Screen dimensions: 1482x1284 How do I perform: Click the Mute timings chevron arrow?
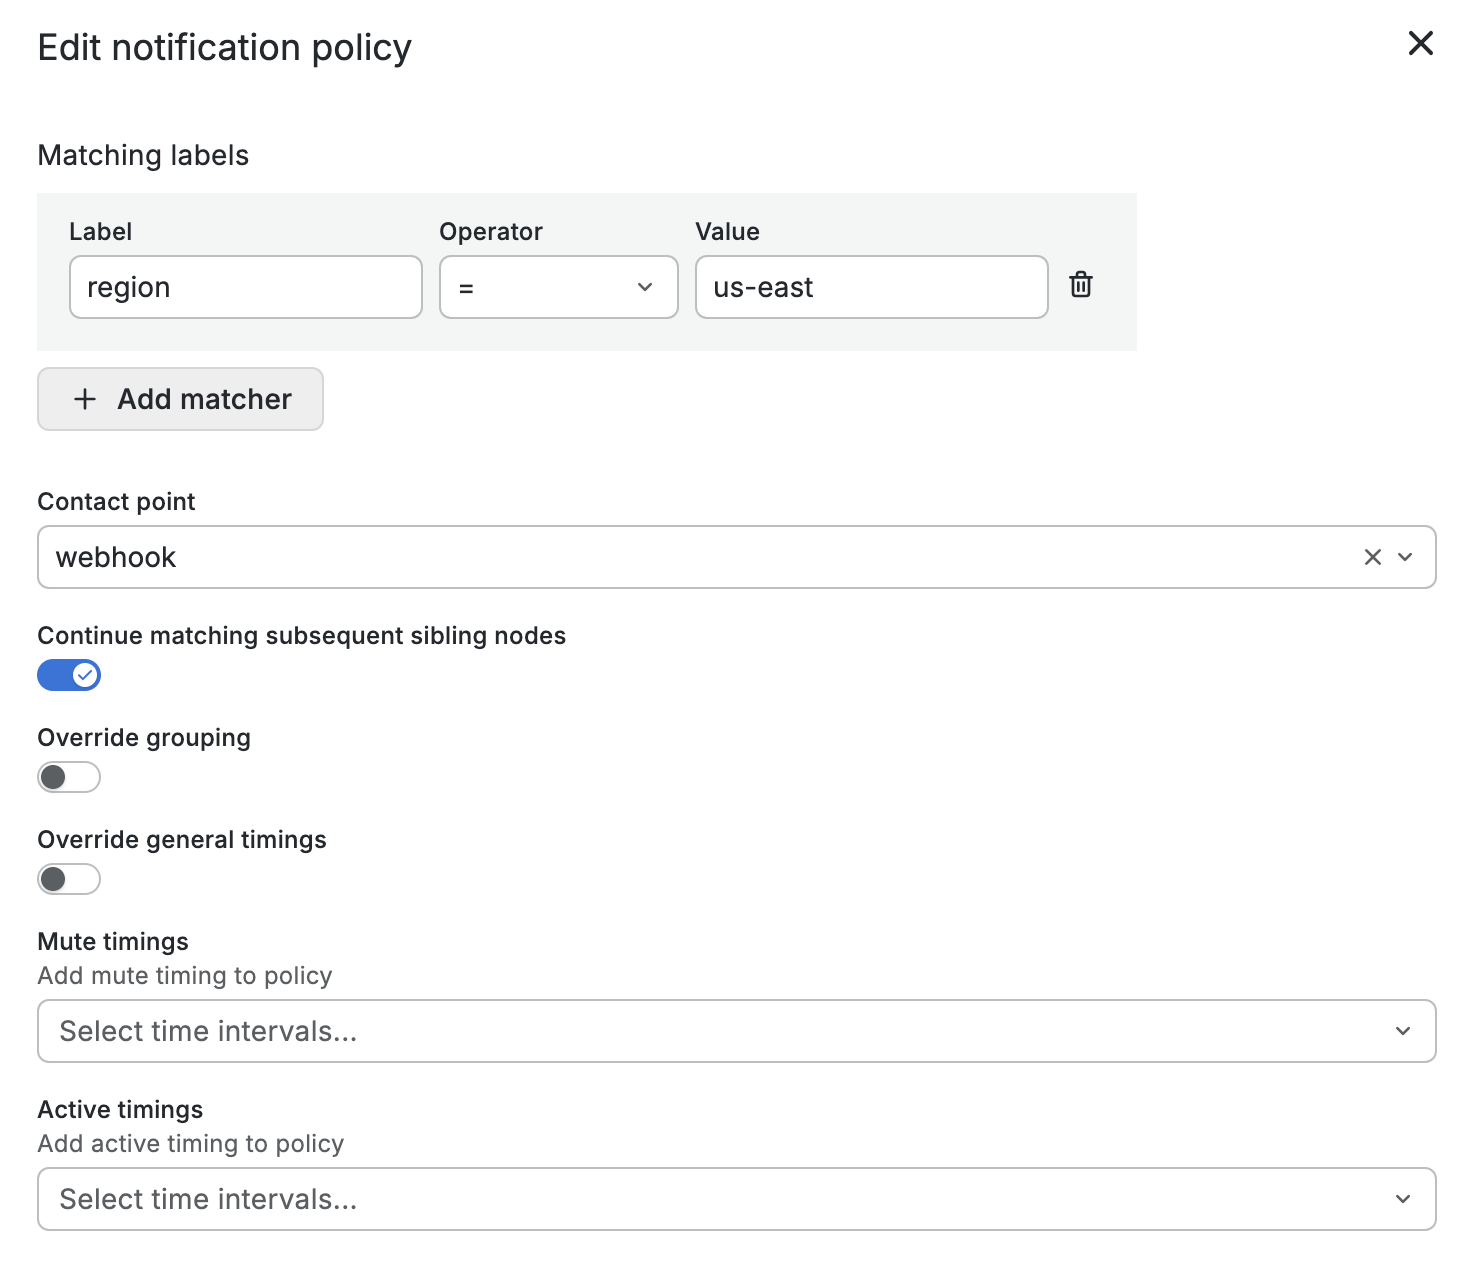pos(1403,1031)
